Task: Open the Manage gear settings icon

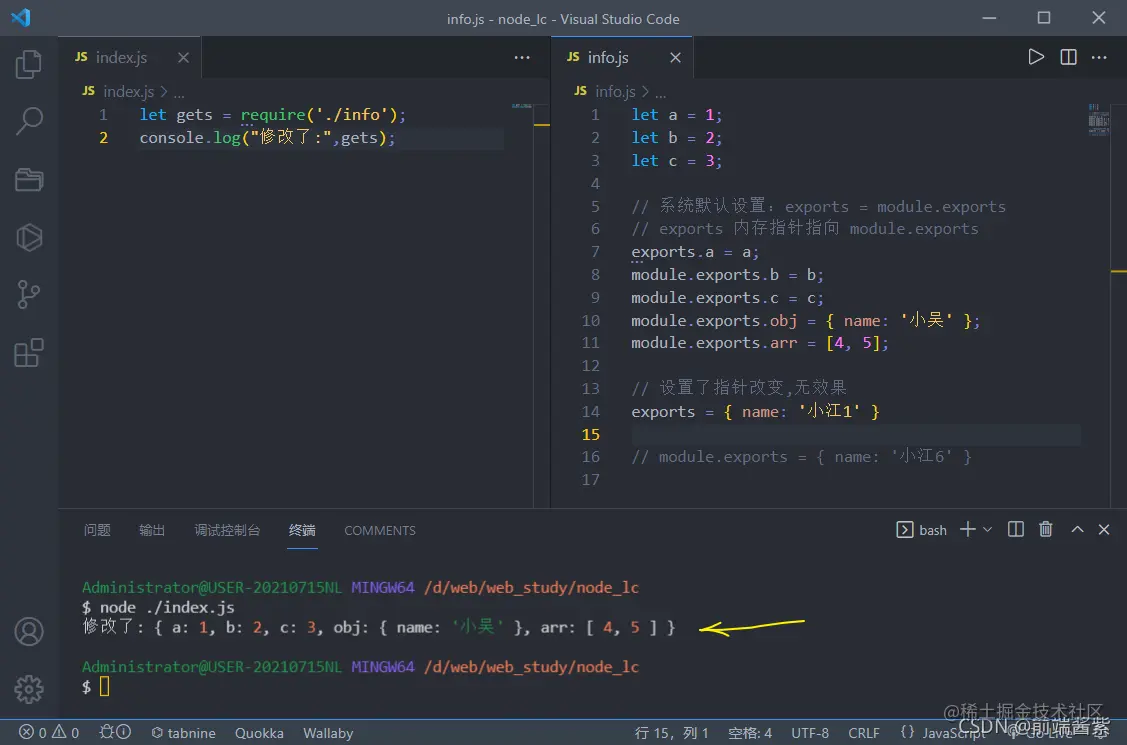Action: pyautogui.click(x=29, y=689)
